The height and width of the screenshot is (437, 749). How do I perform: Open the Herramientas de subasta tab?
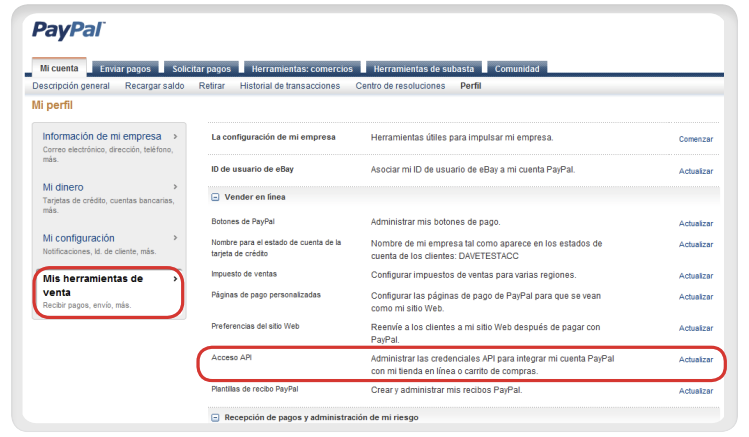click(424, 69)
